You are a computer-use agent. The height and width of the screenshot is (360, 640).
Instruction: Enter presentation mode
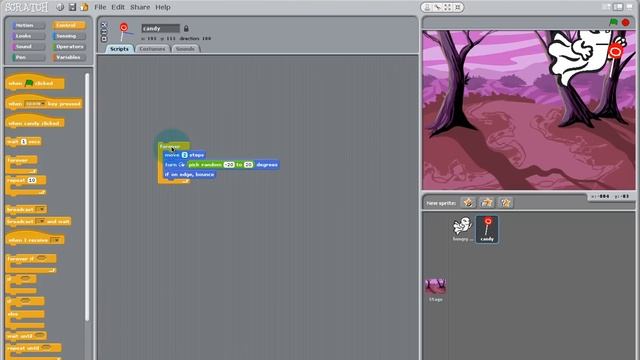point(630,7)
